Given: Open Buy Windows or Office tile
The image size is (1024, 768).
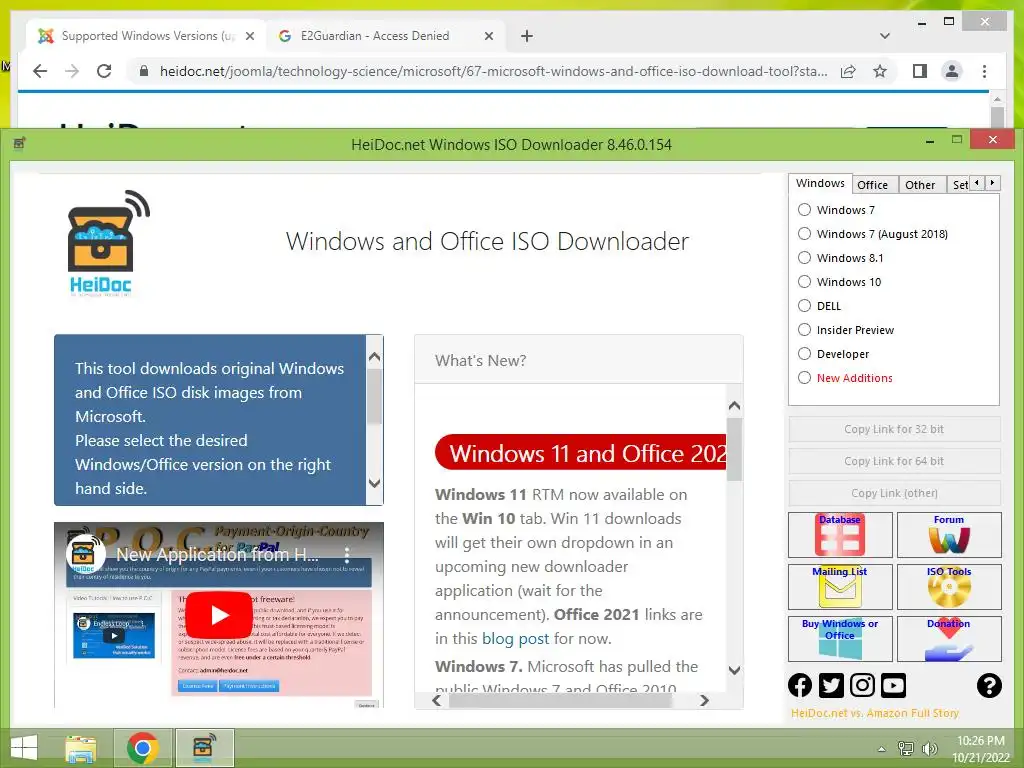Looking at the screenshot, I should (840, 639).
